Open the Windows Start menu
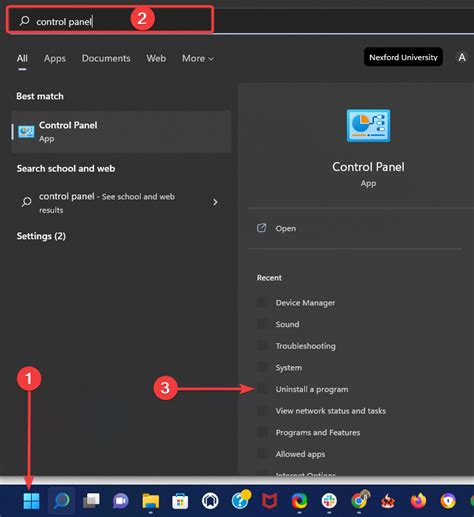This screenshot has width=474, height=517. click(32, 501)
